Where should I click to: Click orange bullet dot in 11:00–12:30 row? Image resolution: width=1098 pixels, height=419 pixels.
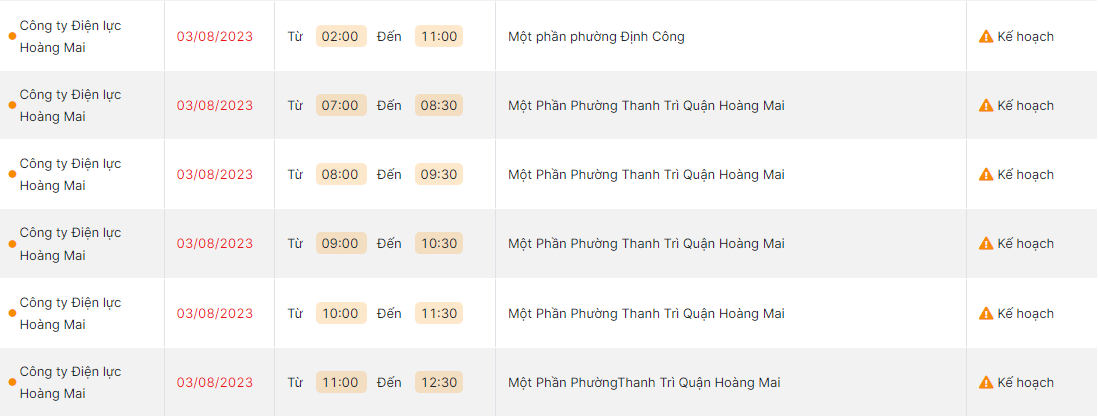click(x=12, y=383)
